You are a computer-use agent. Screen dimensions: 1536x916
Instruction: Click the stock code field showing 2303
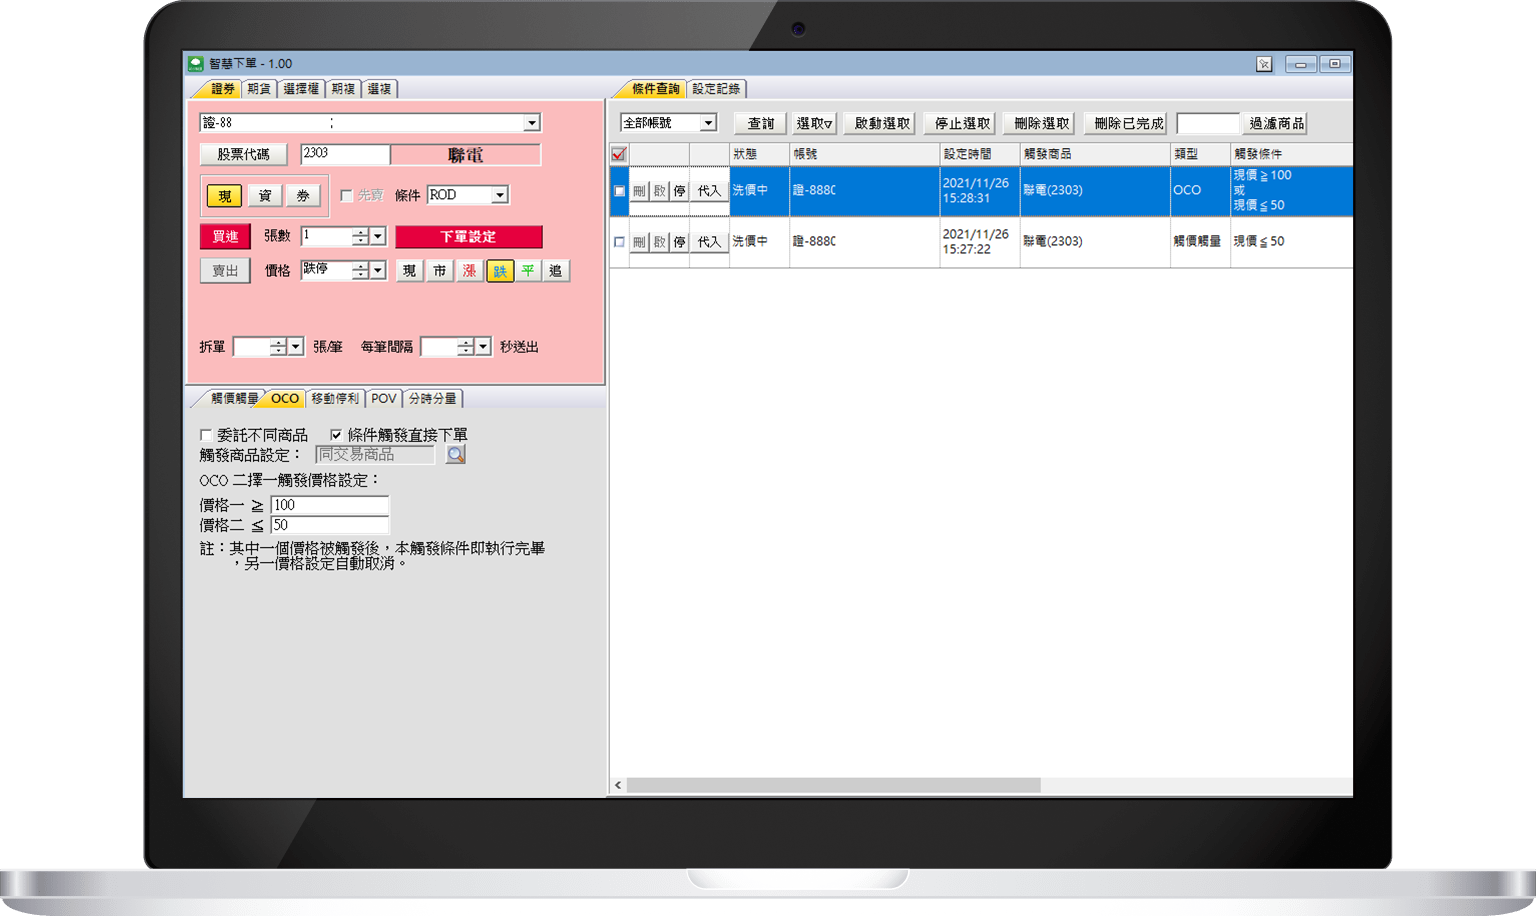click(345, 154)
